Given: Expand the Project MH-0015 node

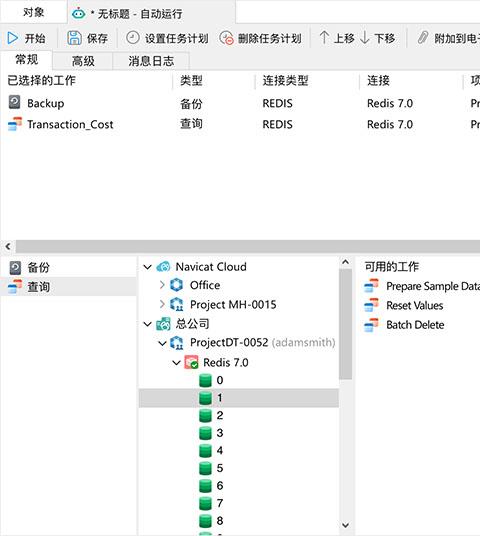Looking at the screenshot, I should coord(162,304).
